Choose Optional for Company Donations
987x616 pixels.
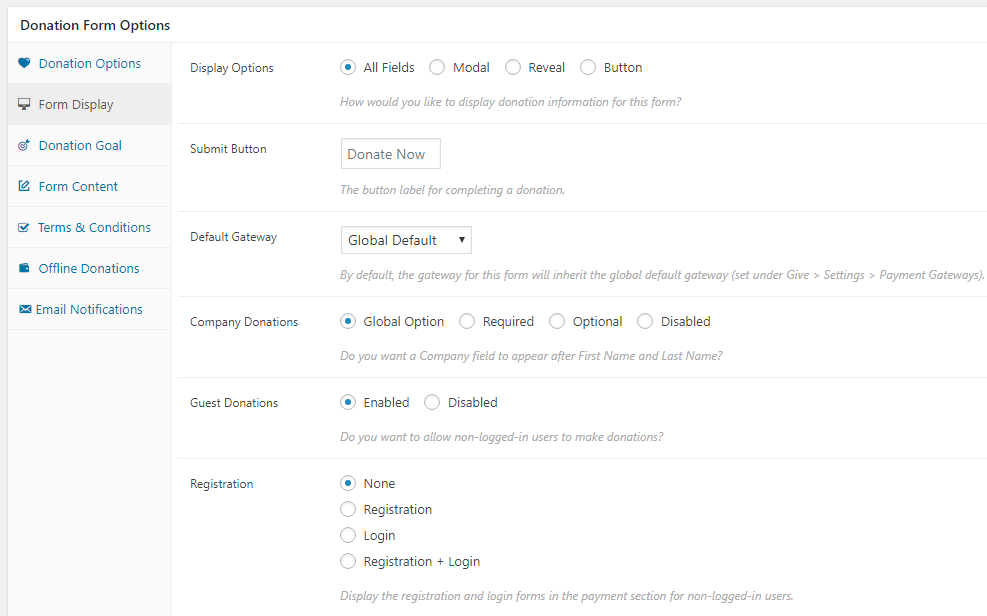coord(556,321)
